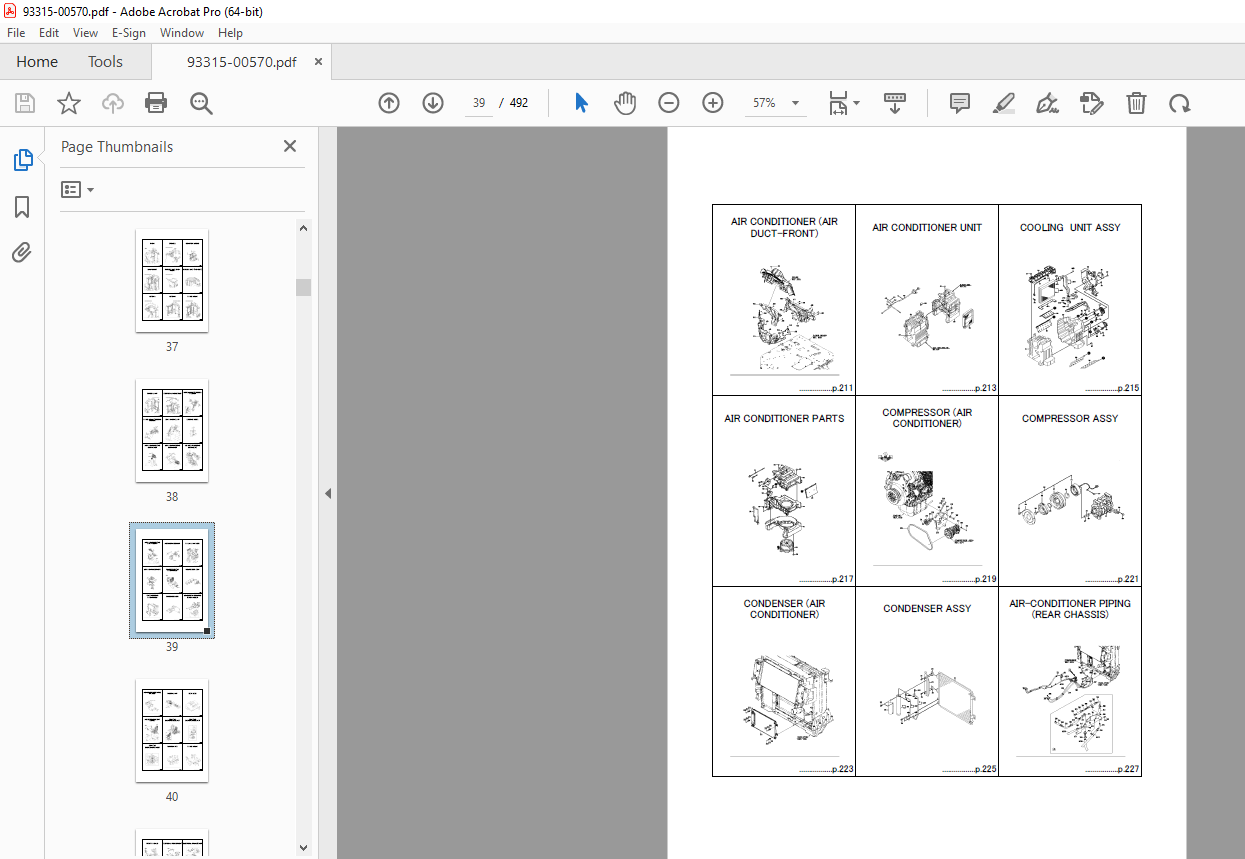Select the Highlight text tool

click(1004, 103)
